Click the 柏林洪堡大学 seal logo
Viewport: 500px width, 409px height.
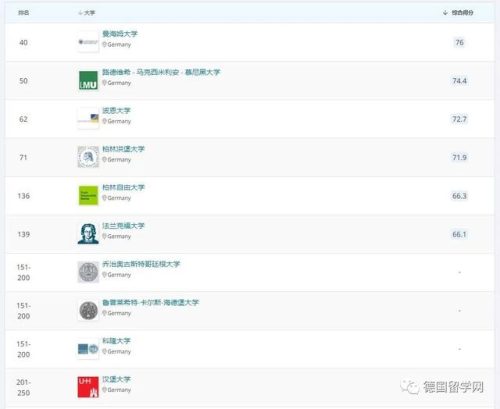[x=88, y=157]
